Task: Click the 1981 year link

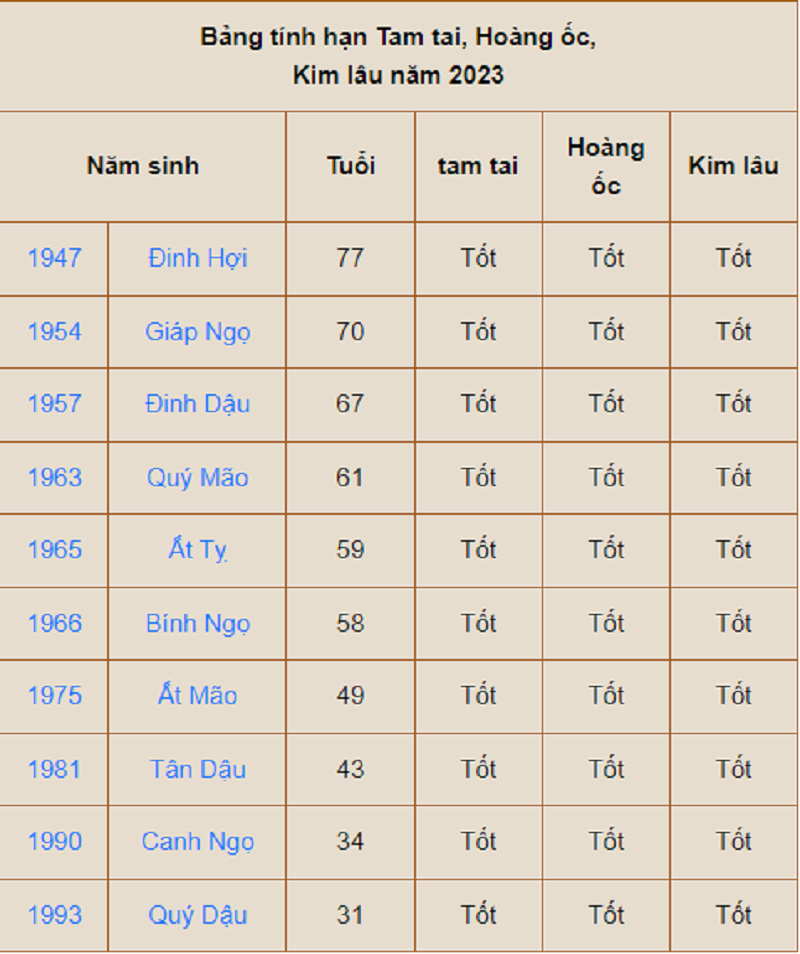Action: pos(54,769)
